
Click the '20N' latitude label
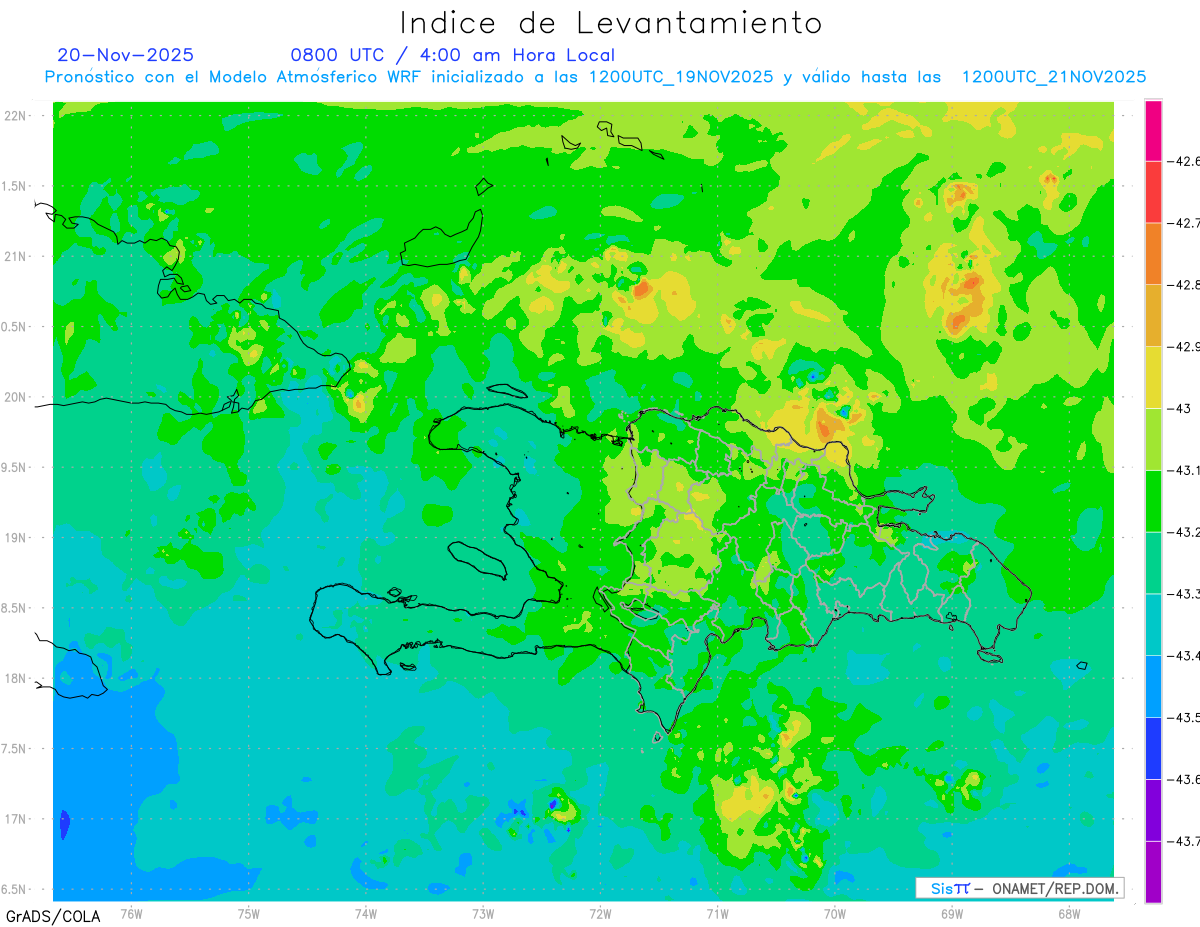coord(15,397)
